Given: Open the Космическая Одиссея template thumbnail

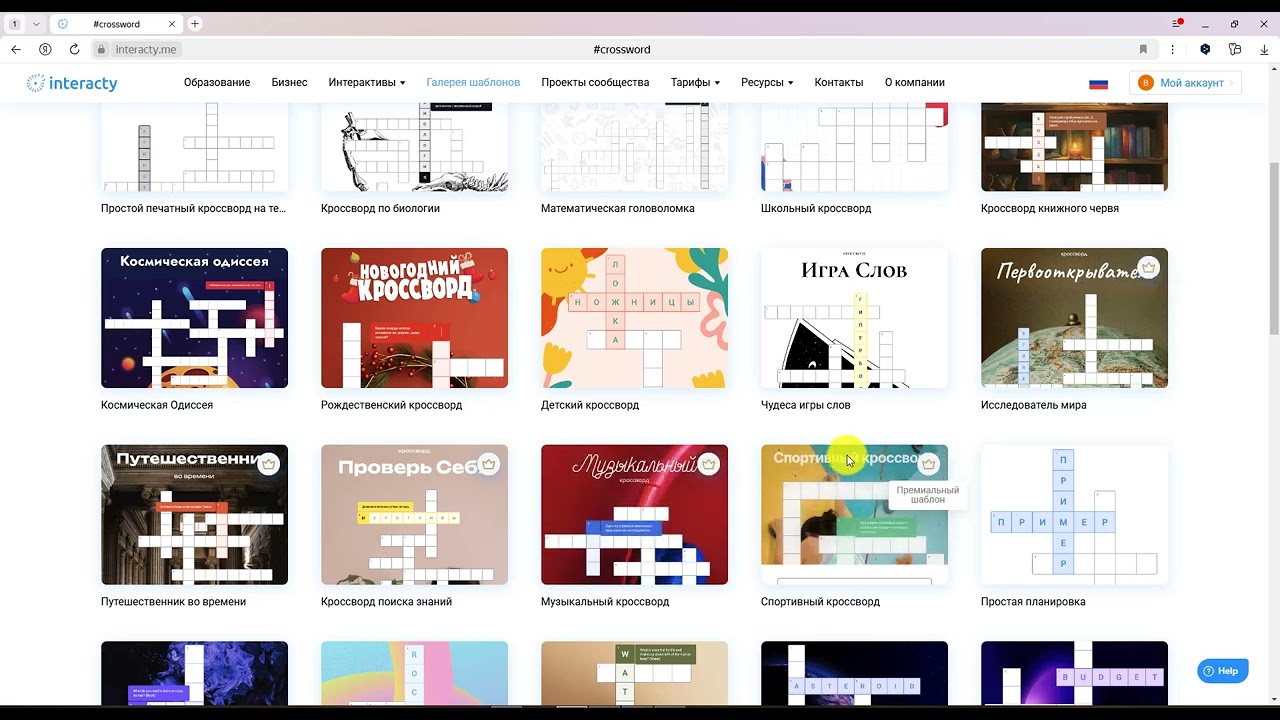Looking at the screenshot, I should [194, 318].
